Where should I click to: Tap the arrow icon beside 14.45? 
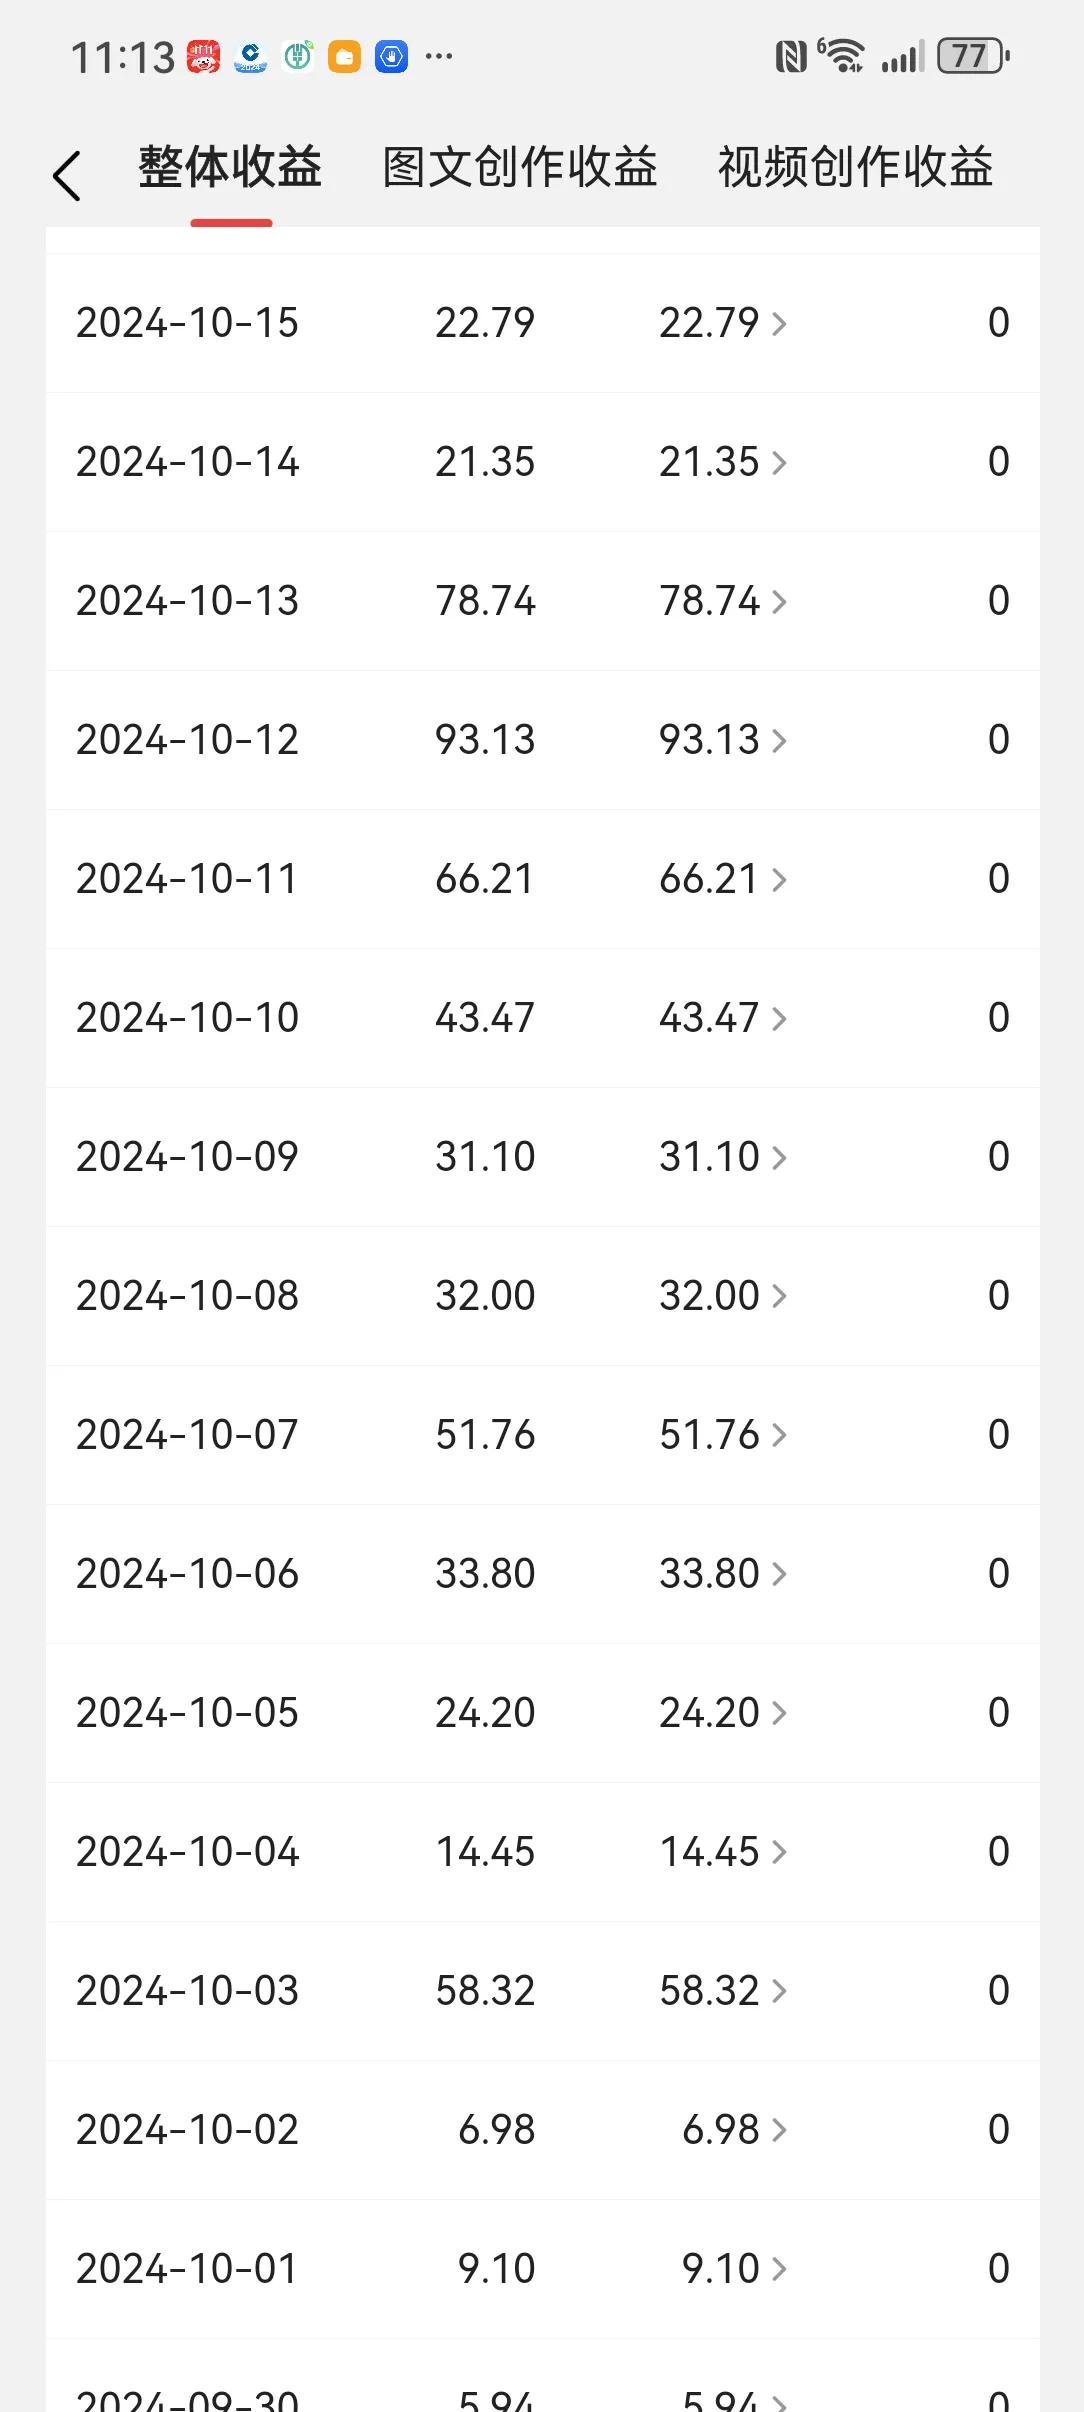tap(779, 1852)
